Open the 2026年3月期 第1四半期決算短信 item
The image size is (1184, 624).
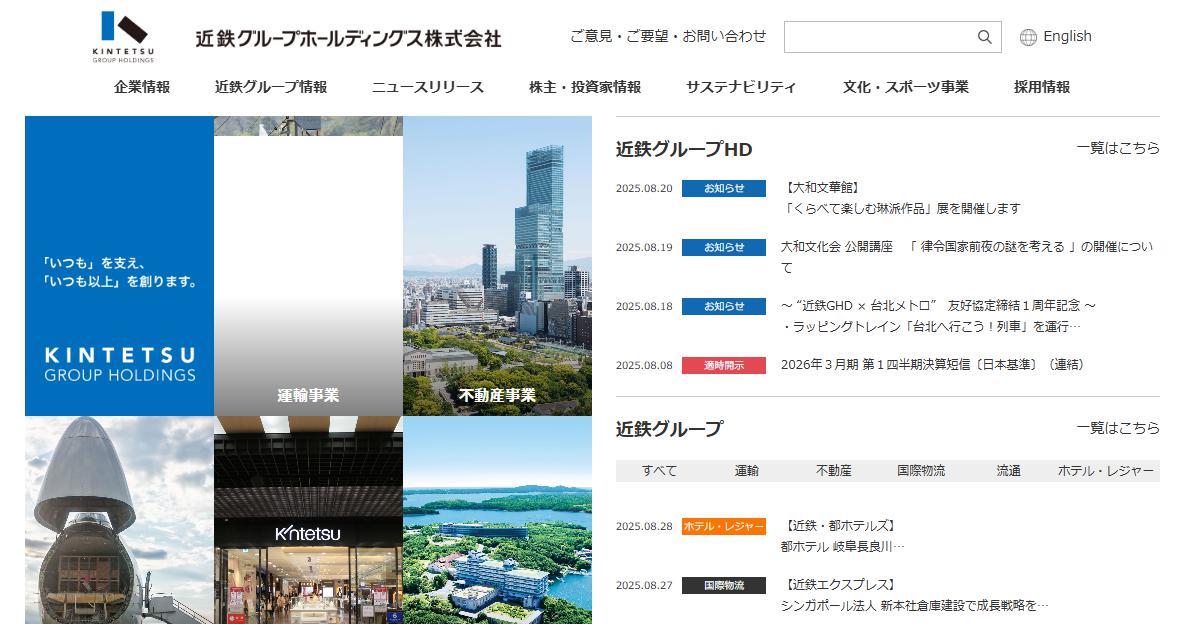pos(933,365)
